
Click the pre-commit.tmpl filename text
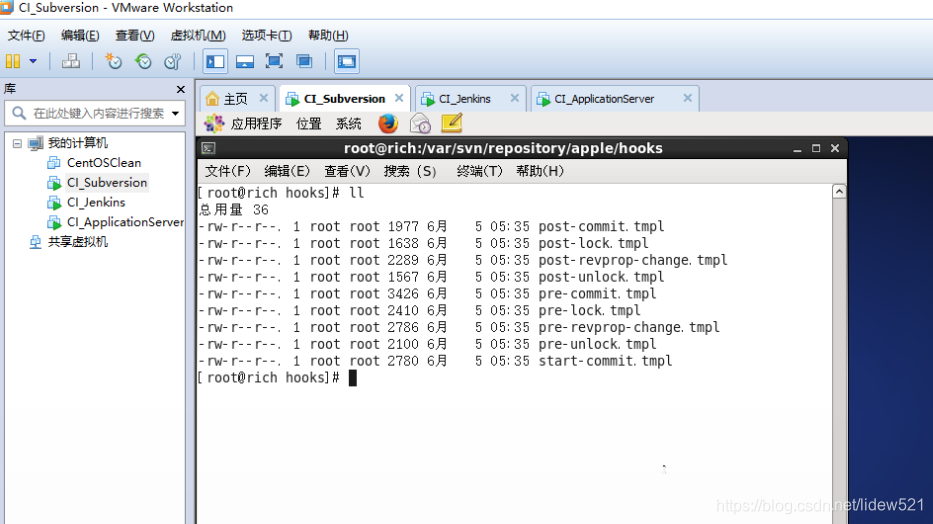click(597, 294)
